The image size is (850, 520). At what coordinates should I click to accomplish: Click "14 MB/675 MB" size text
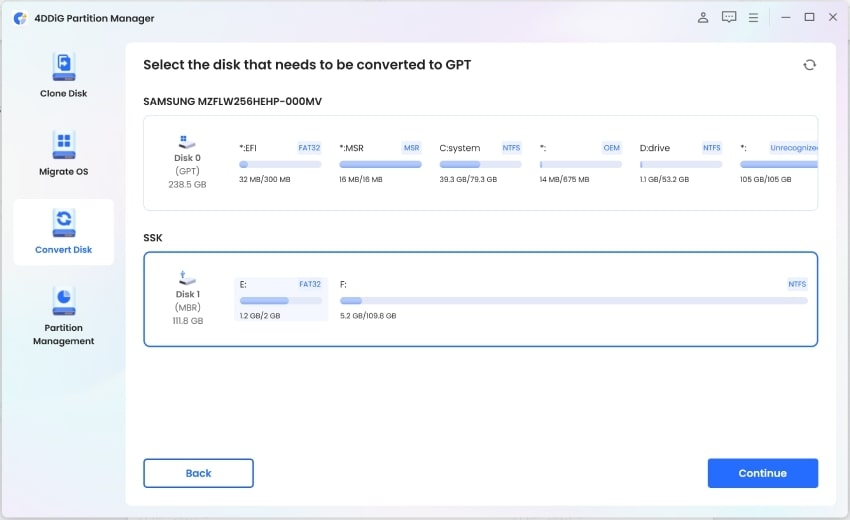[x=564, y=179]
